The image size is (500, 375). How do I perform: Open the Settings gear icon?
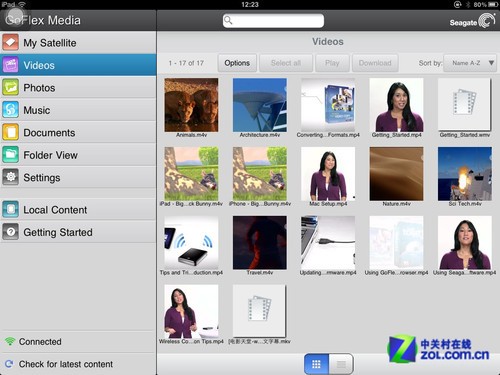click(10, 177)
